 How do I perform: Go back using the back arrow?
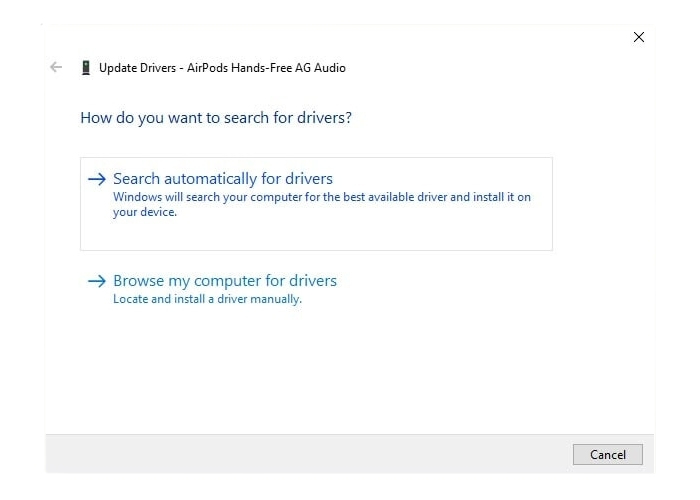[56, 67]
